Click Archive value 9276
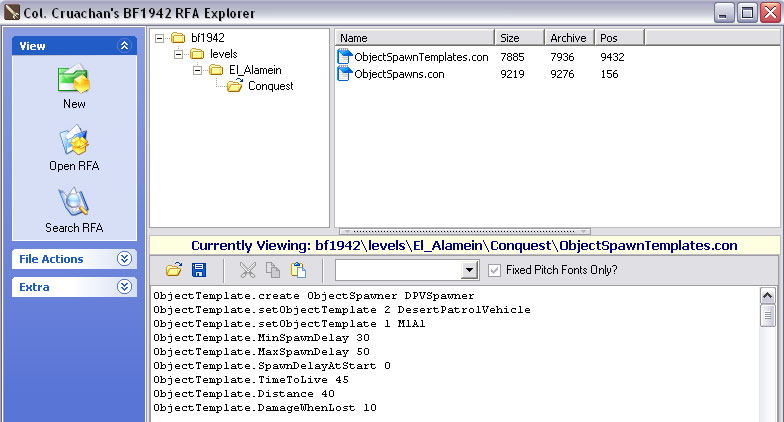 562,74
